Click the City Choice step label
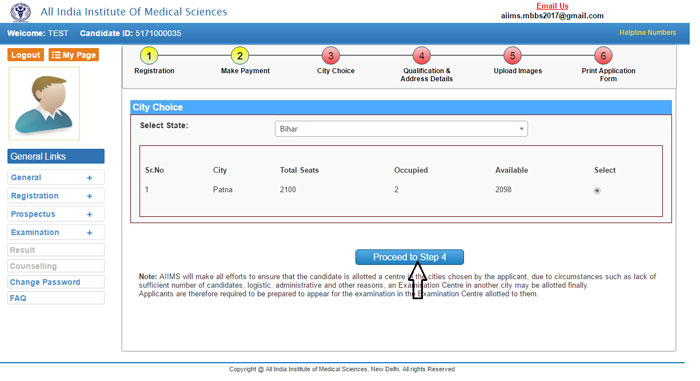700x381 pixels. pyautogui.click(x=336, y=71)
